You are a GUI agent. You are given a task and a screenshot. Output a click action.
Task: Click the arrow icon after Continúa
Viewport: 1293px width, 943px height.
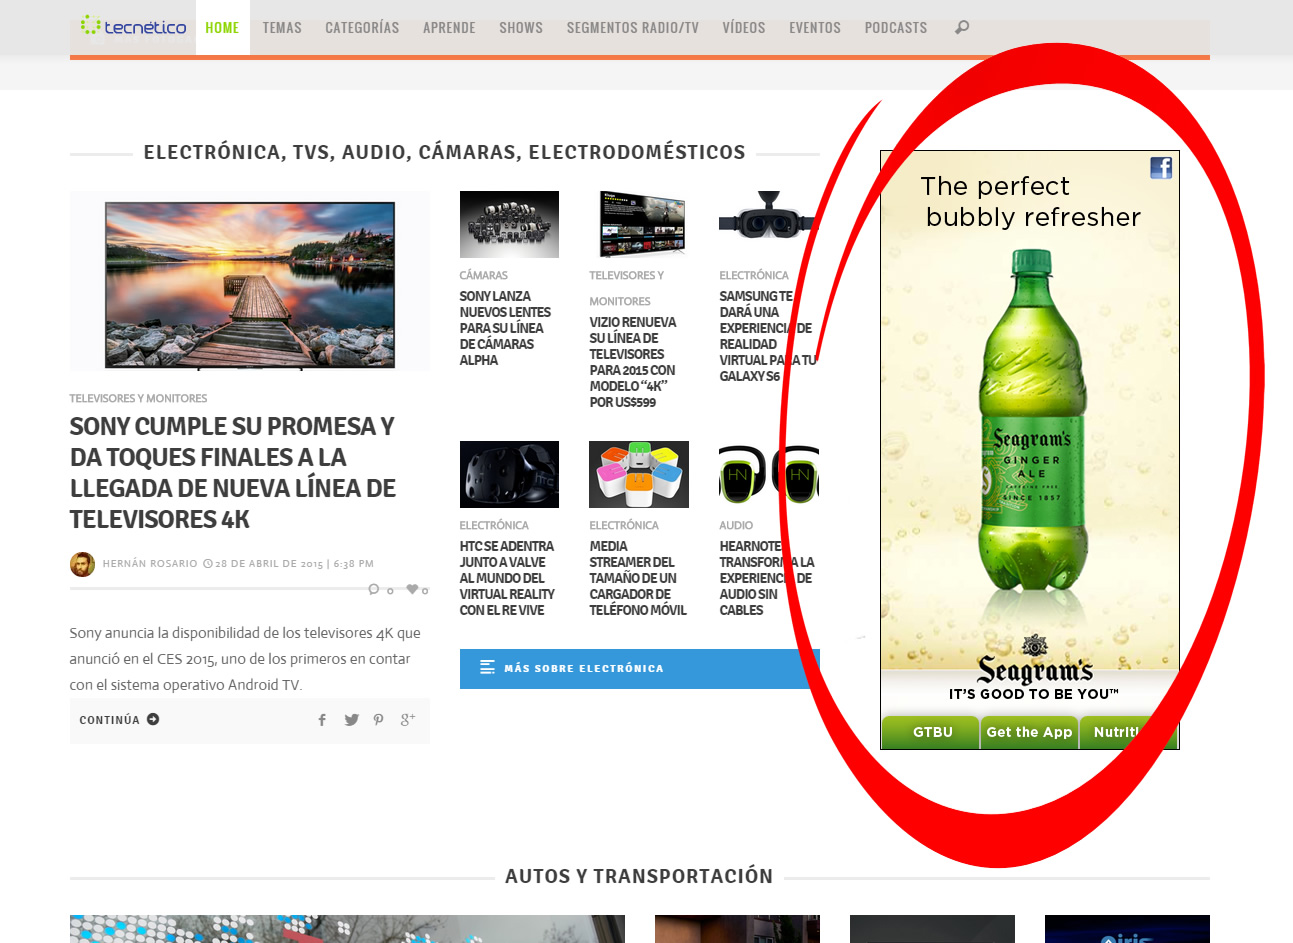click(x=153, y=719)
